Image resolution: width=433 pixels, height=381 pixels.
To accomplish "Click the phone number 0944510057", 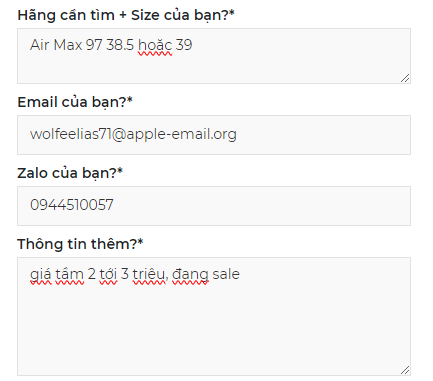I will coord(72,205).
